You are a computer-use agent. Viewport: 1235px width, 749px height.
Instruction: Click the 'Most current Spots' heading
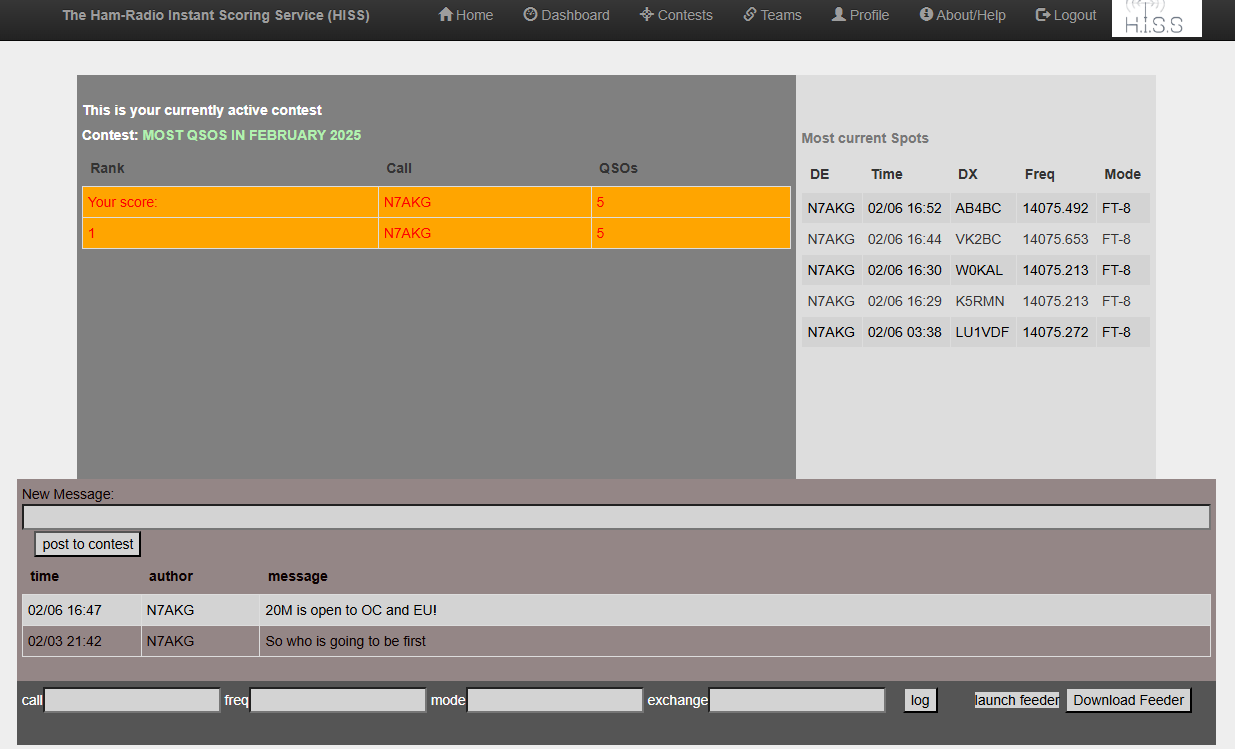coord(865,138)
